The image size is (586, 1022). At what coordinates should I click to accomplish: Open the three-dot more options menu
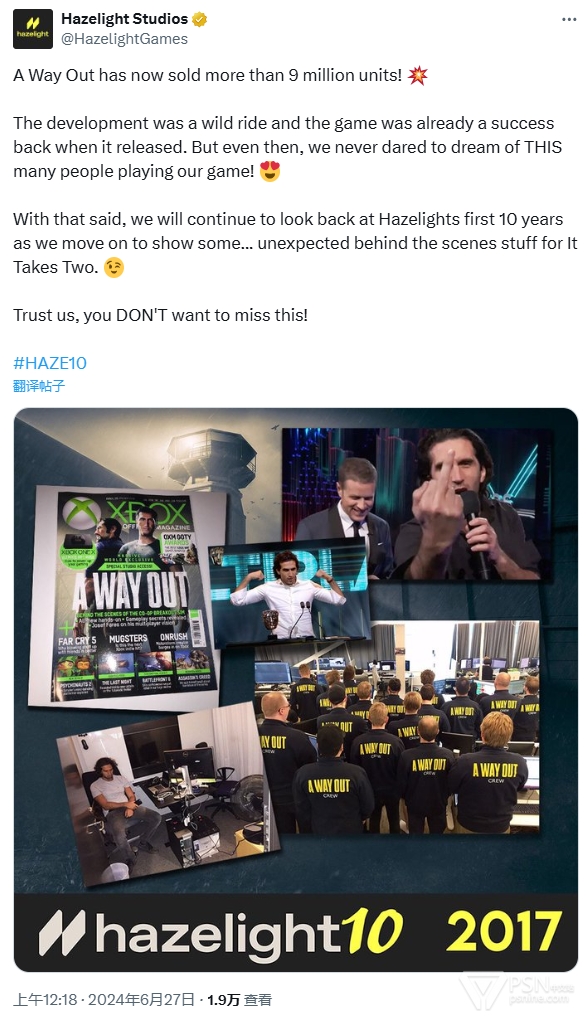click(569, 19)
